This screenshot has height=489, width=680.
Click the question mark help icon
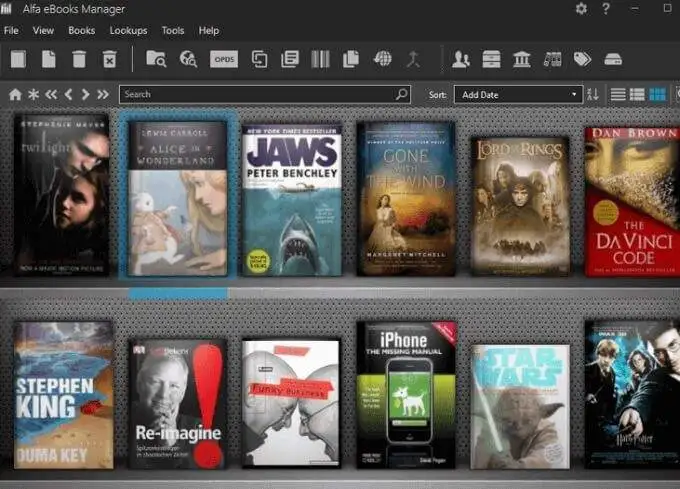click(606, 8)
